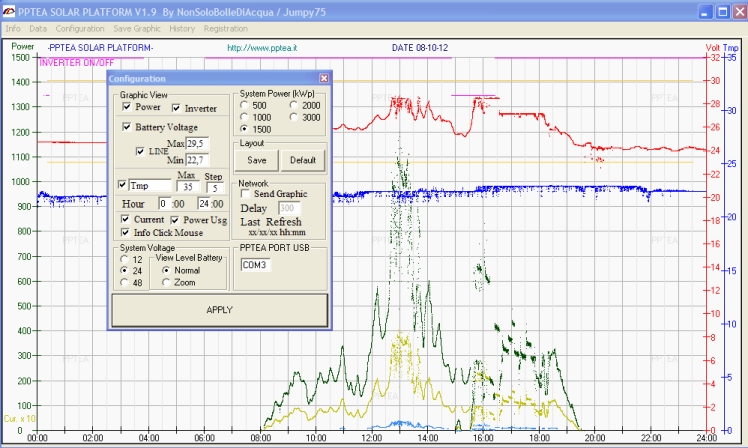Select 12 system voltage option

(125, 259)
